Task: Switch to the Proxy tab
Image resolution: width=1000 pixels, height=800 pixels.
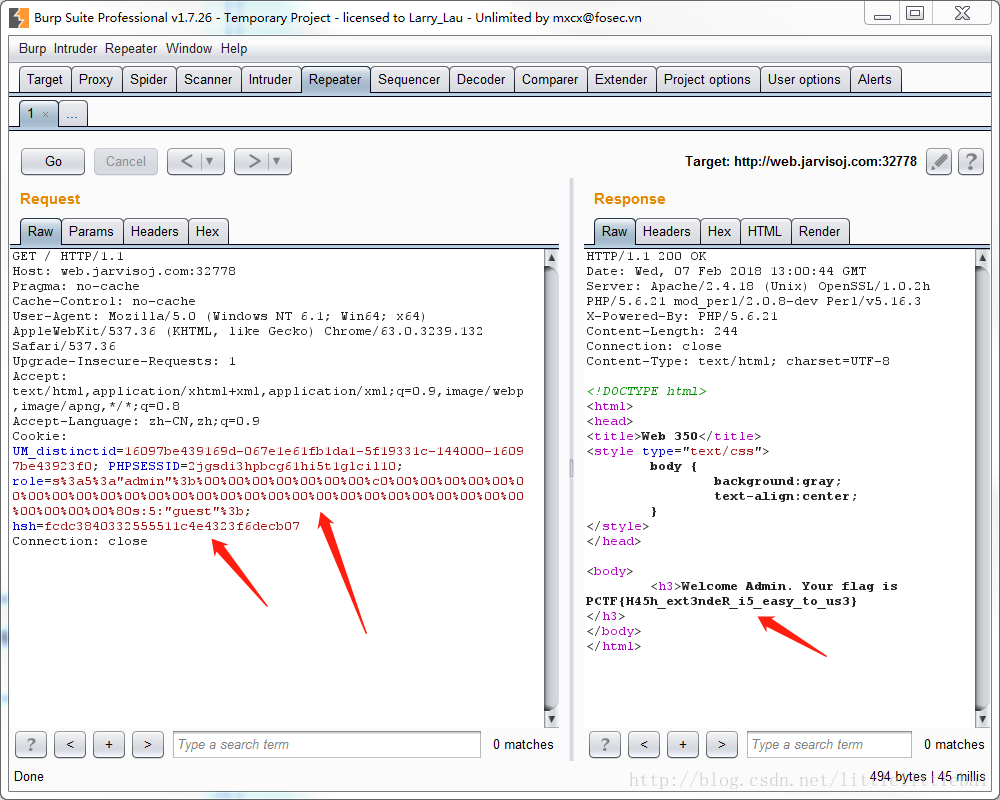Action: [x=96, y=80]
